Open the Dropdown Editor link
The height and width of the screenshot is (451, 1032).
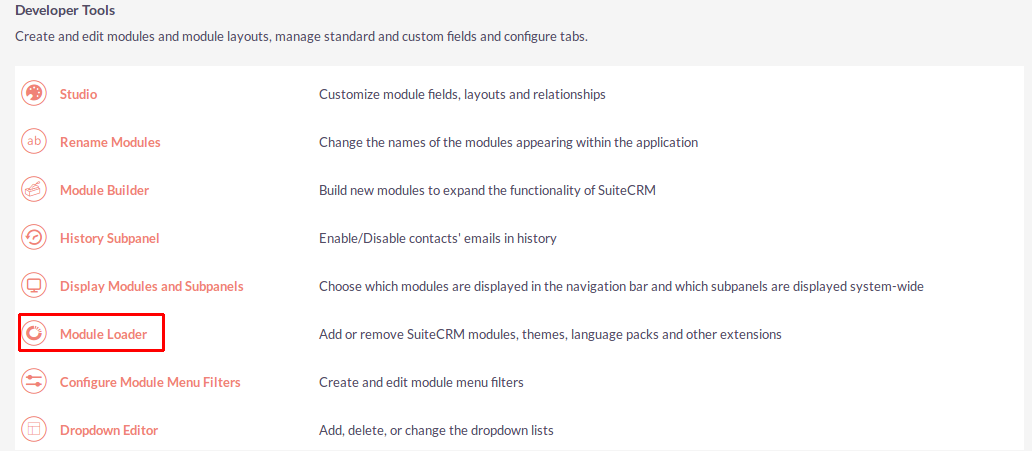(109, 431)
